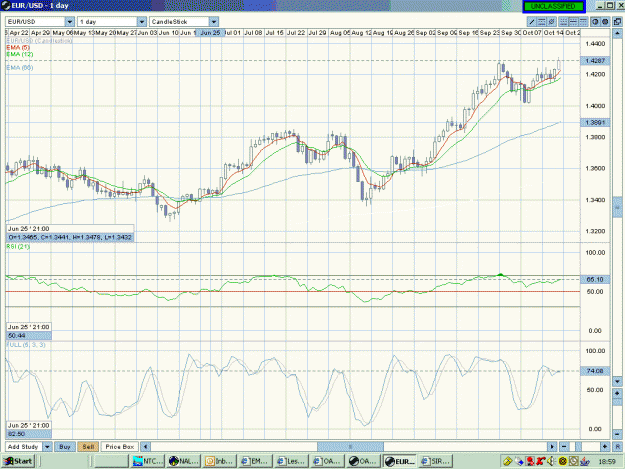The height and width of the screenshot is (469, 625).
Task: Click the volume speaker tray icon
Action: coord(551,461)
